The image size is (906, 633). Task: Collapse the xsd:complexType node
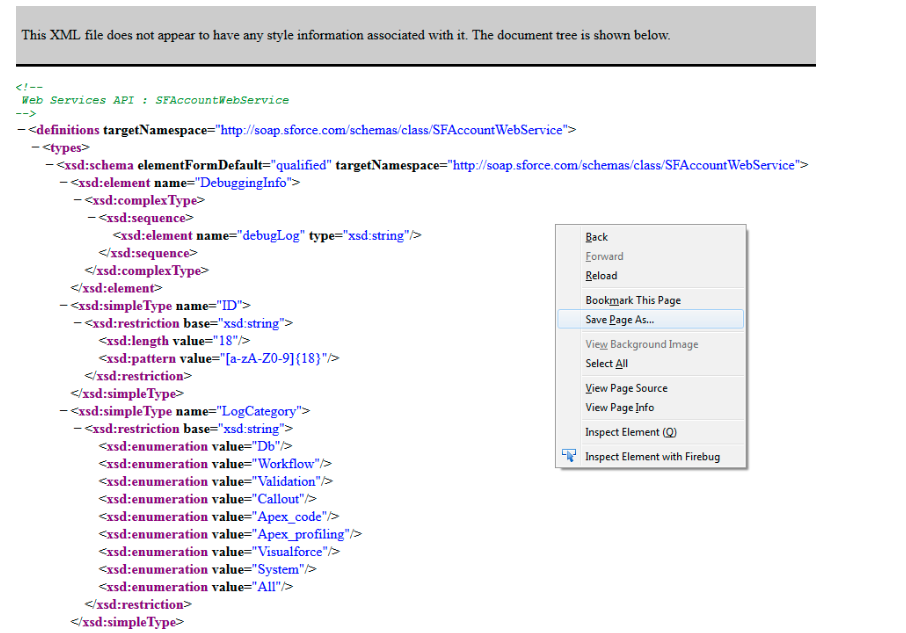click(77, 200)
